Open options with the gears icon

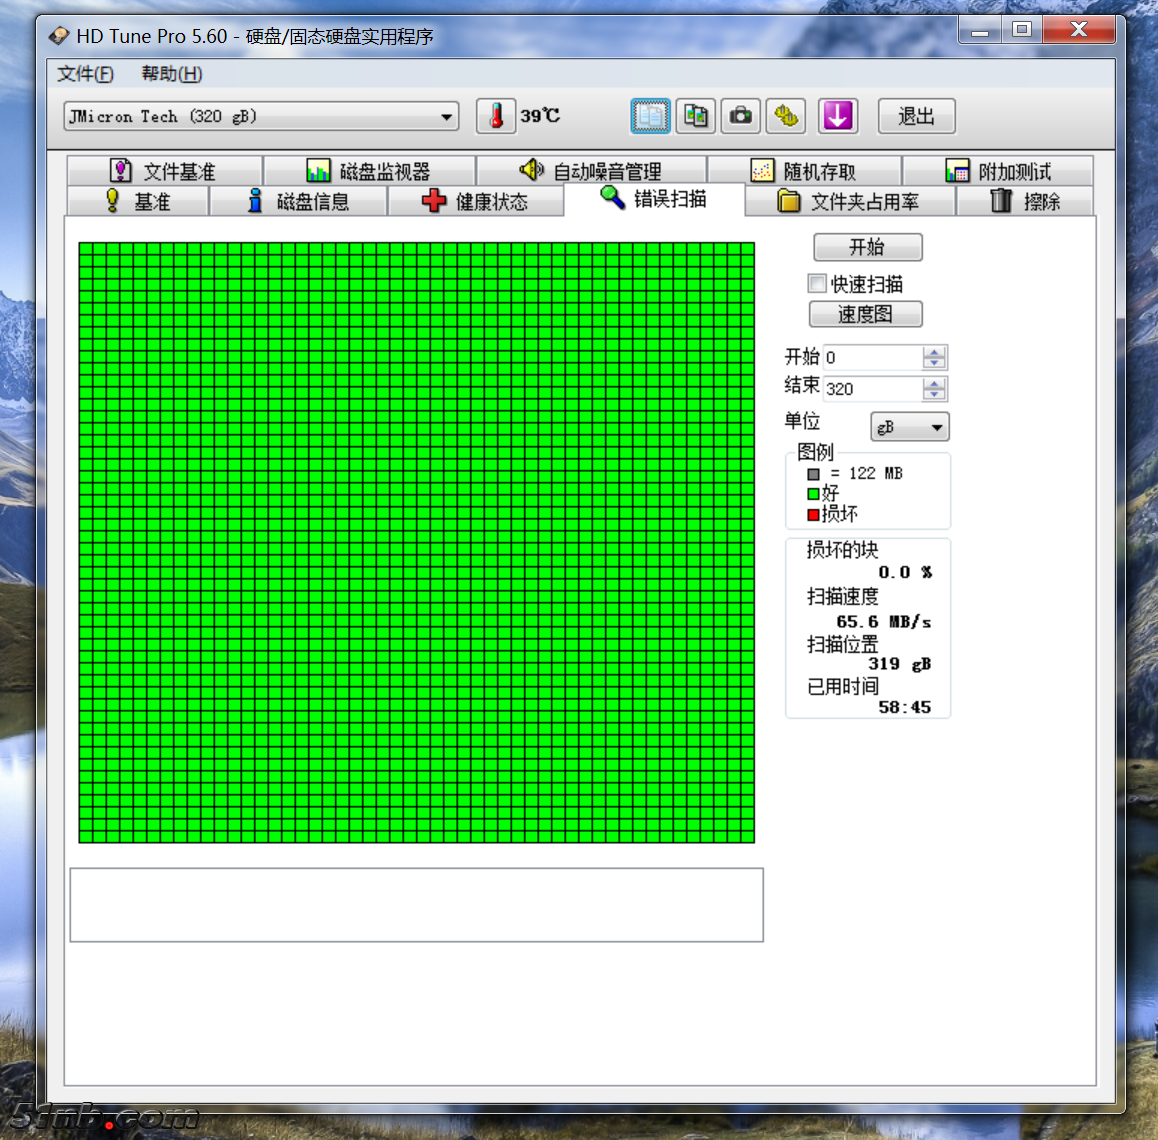(786, 116)
